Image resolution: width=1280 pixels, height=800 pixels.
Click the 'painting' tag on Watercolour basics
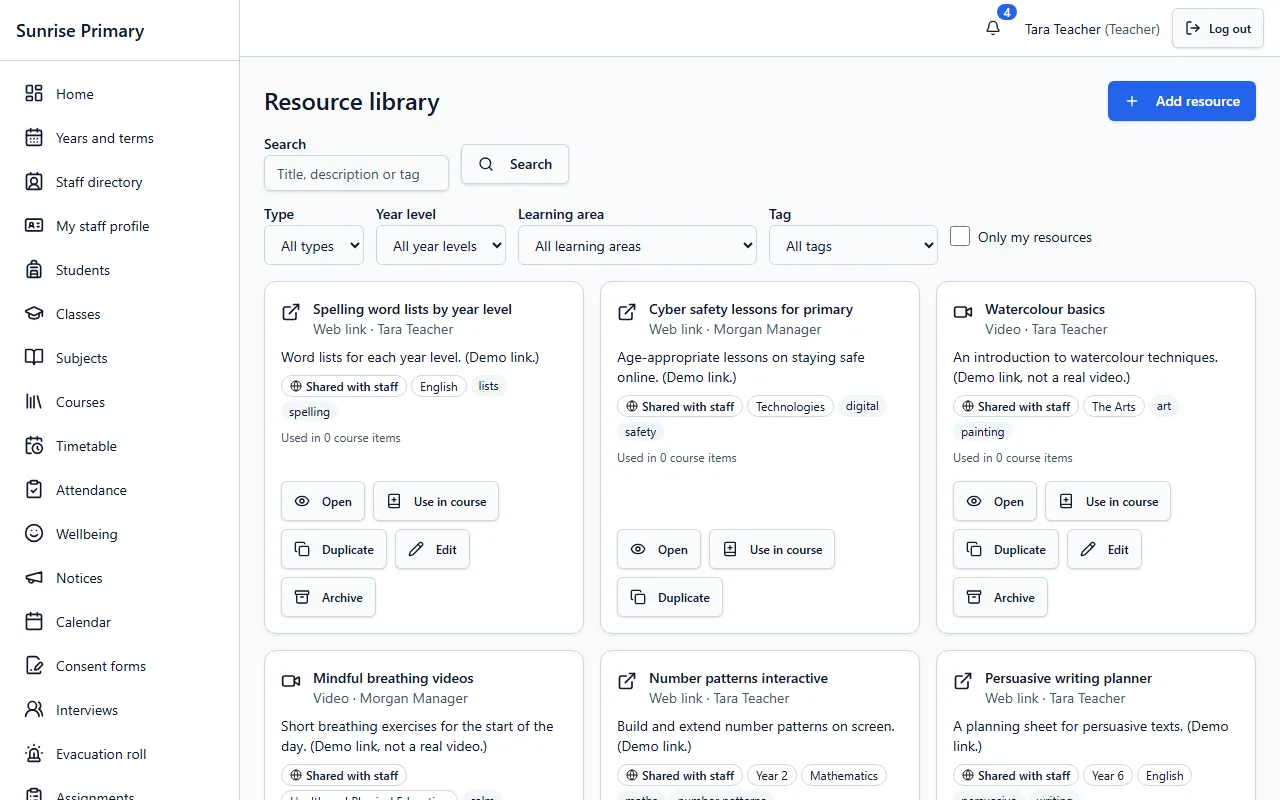coord(983,432)
